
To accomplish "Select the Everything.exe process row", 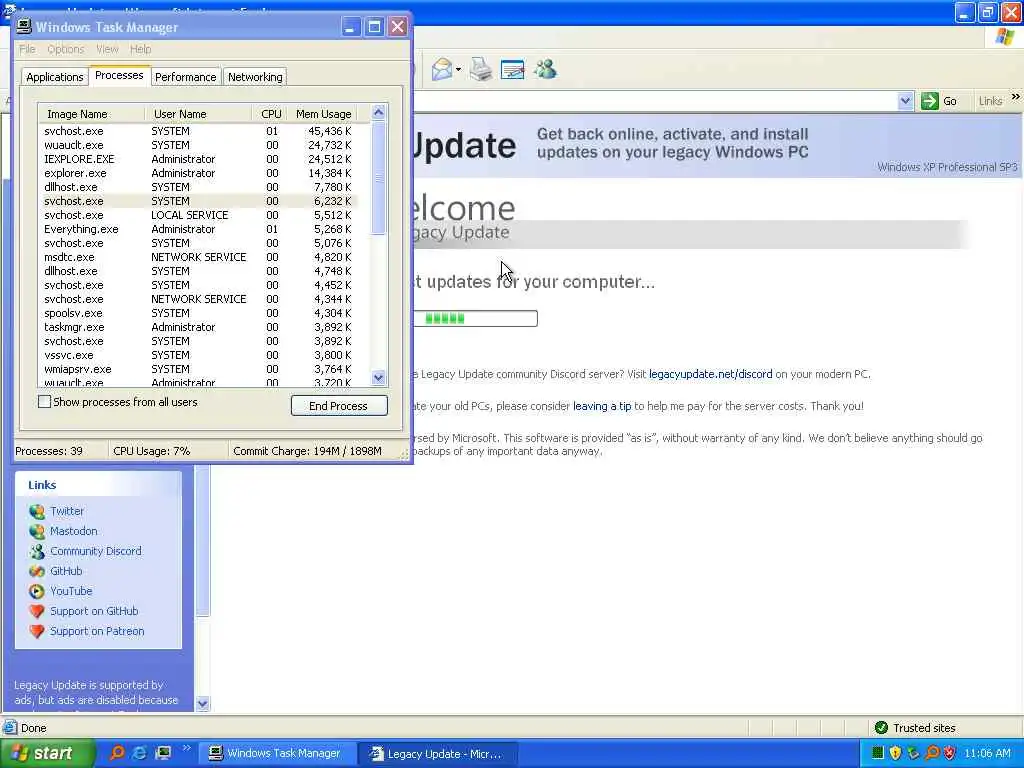I will [198, 229].
